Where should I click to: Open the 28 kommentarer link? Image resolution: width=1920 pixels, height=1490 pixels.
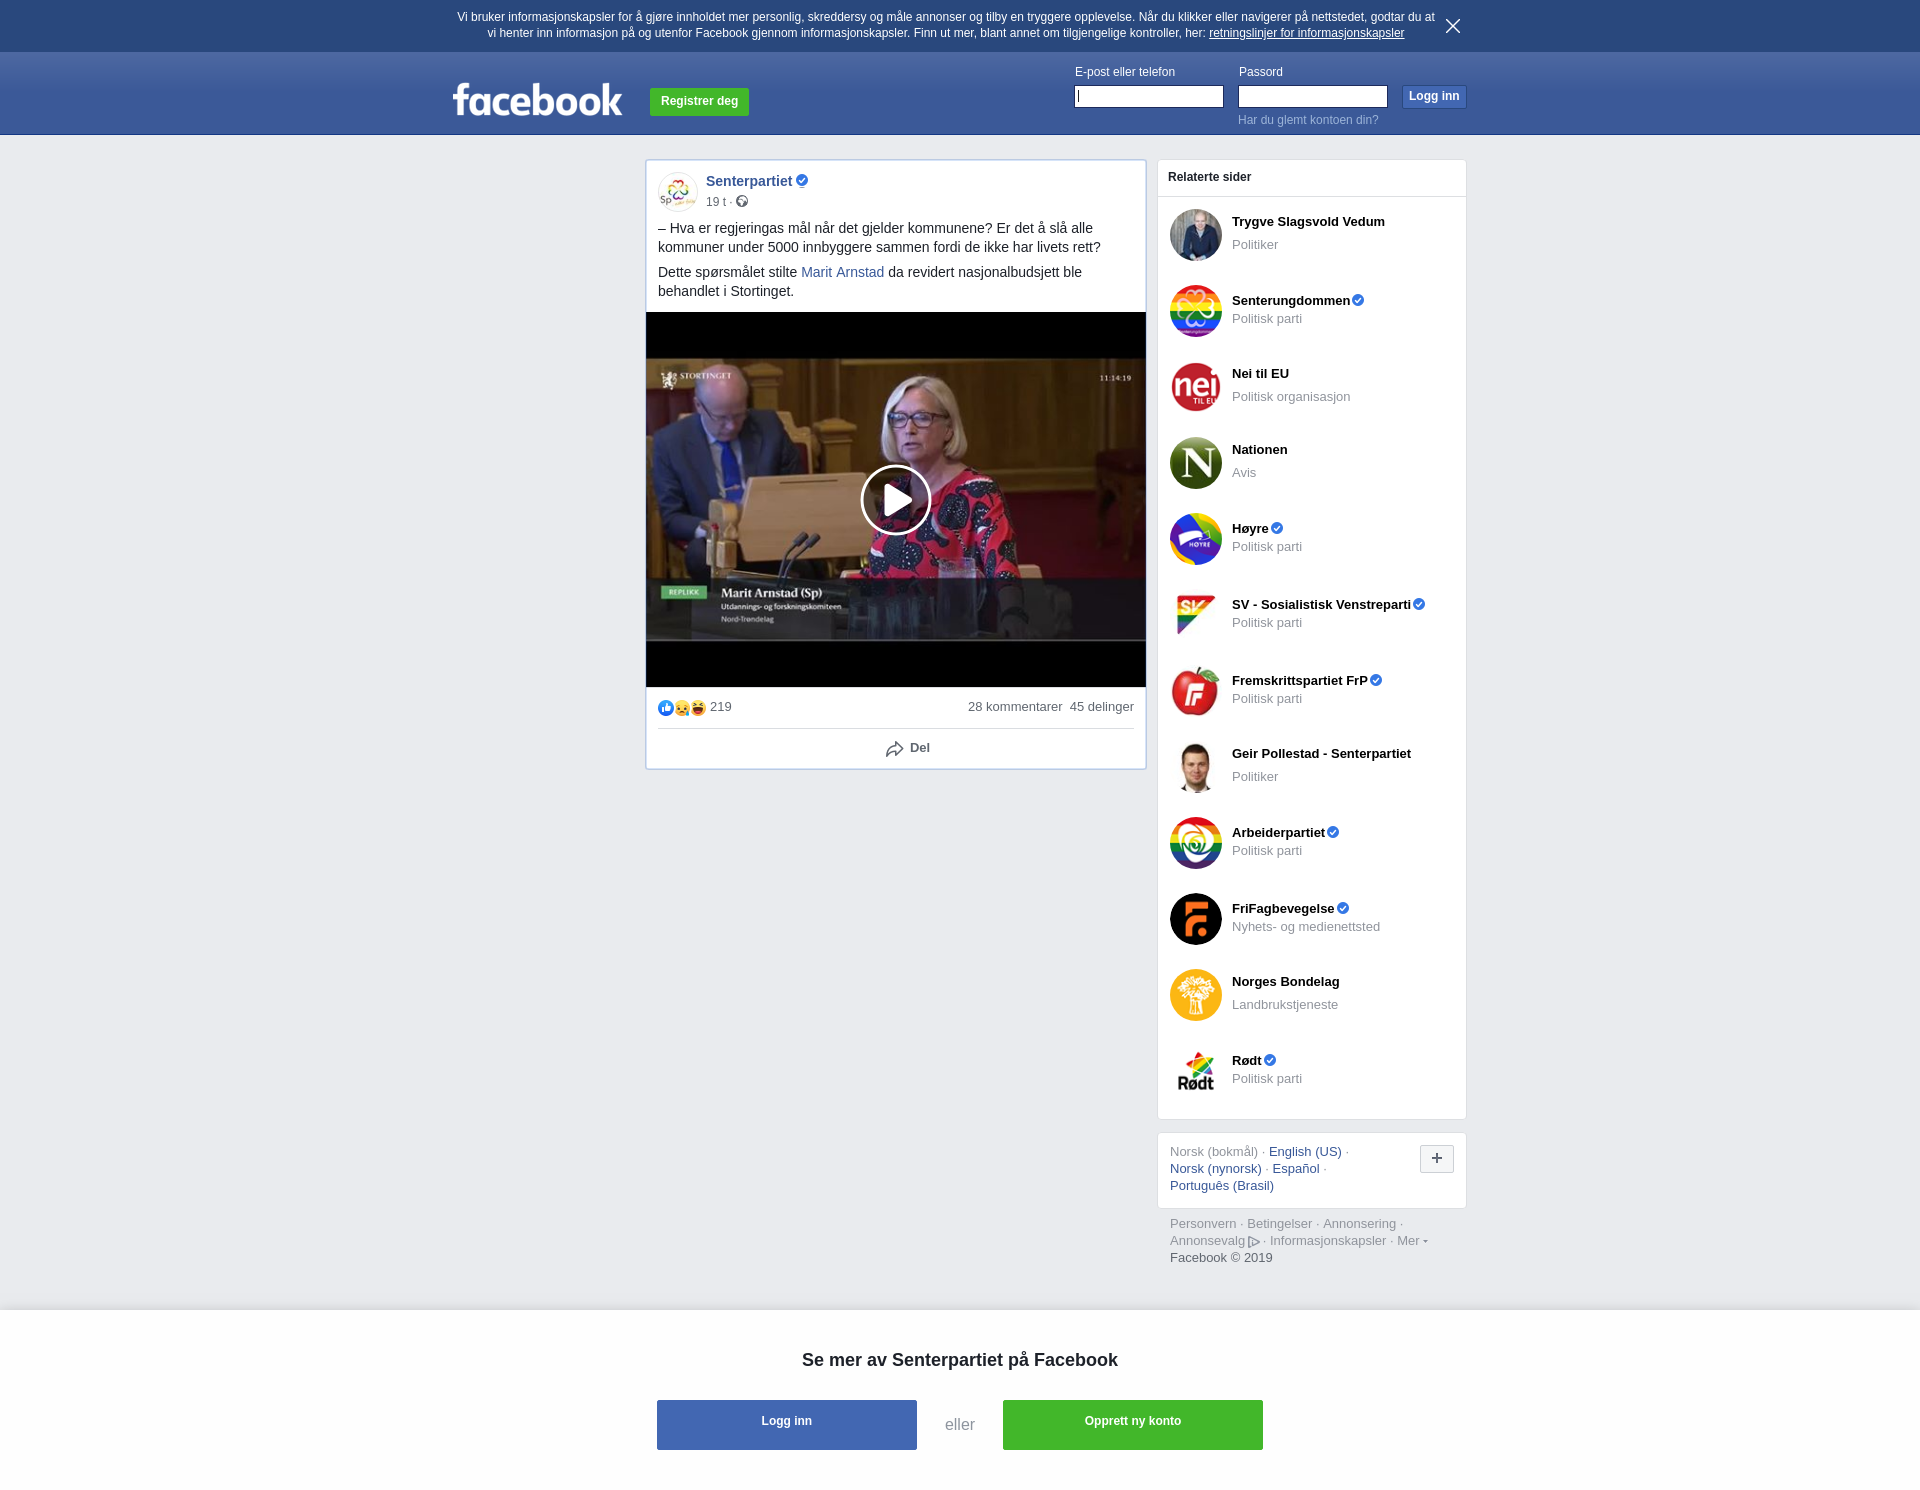coord(1015,707)
